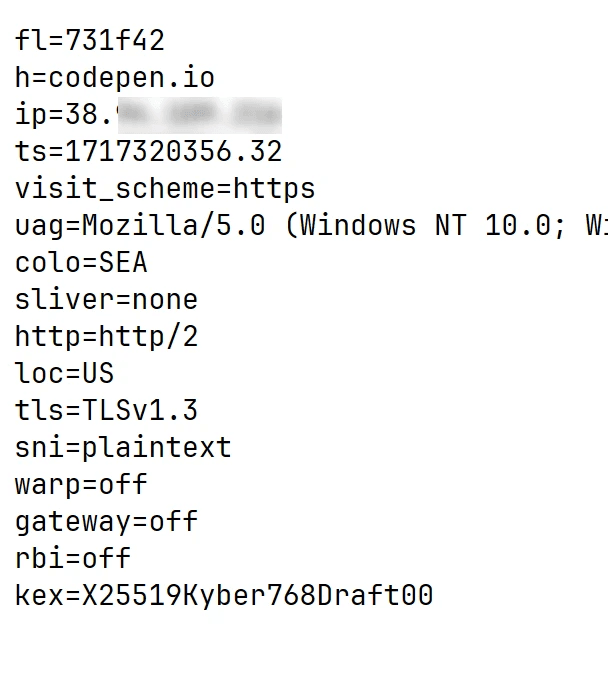Click the tls=TLSv1.3 line
The height and width of the screenshot is (684, 608).
coord(106,411)
